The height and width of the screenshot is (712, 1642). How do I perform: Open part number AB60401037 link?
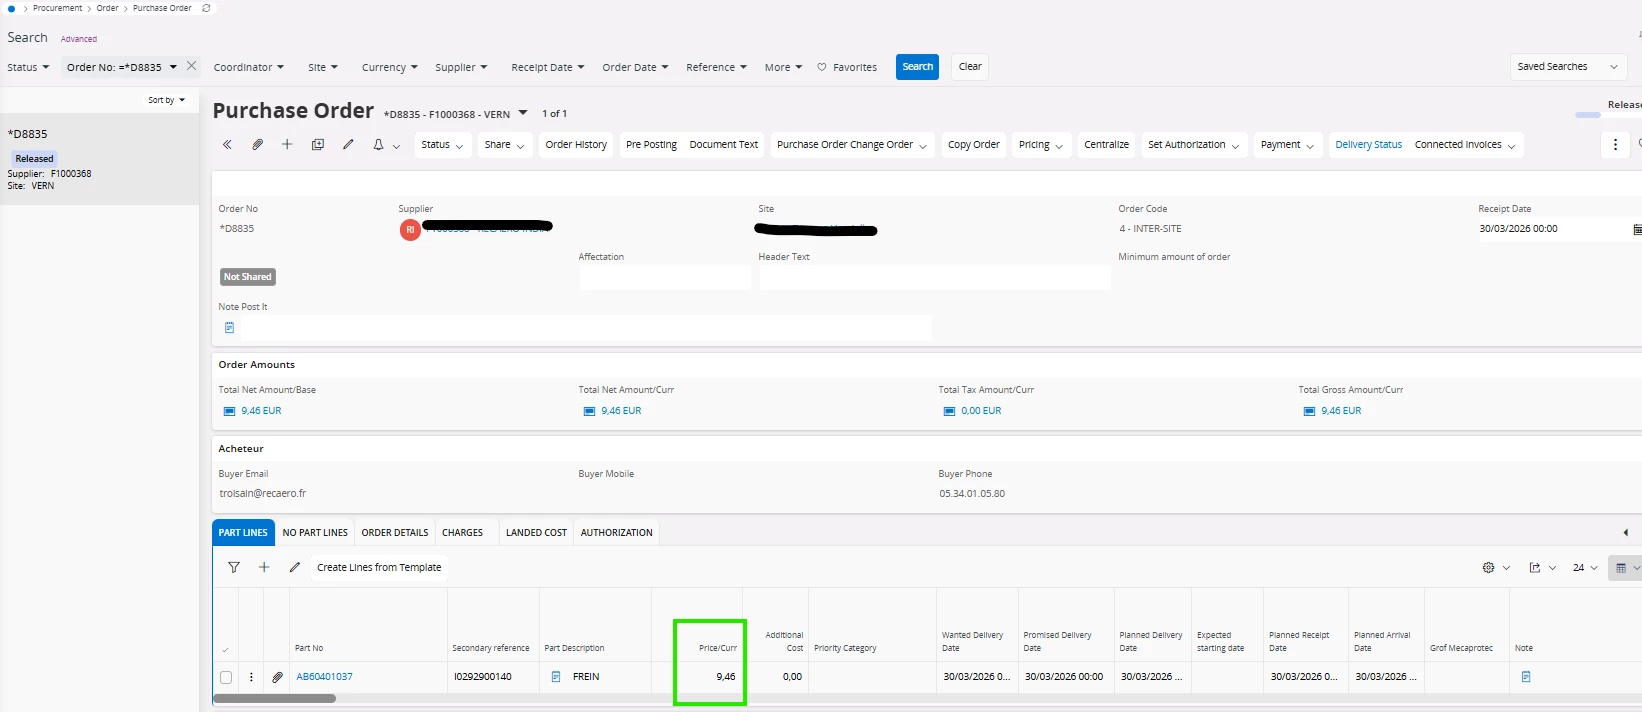[x=324, y=677]
